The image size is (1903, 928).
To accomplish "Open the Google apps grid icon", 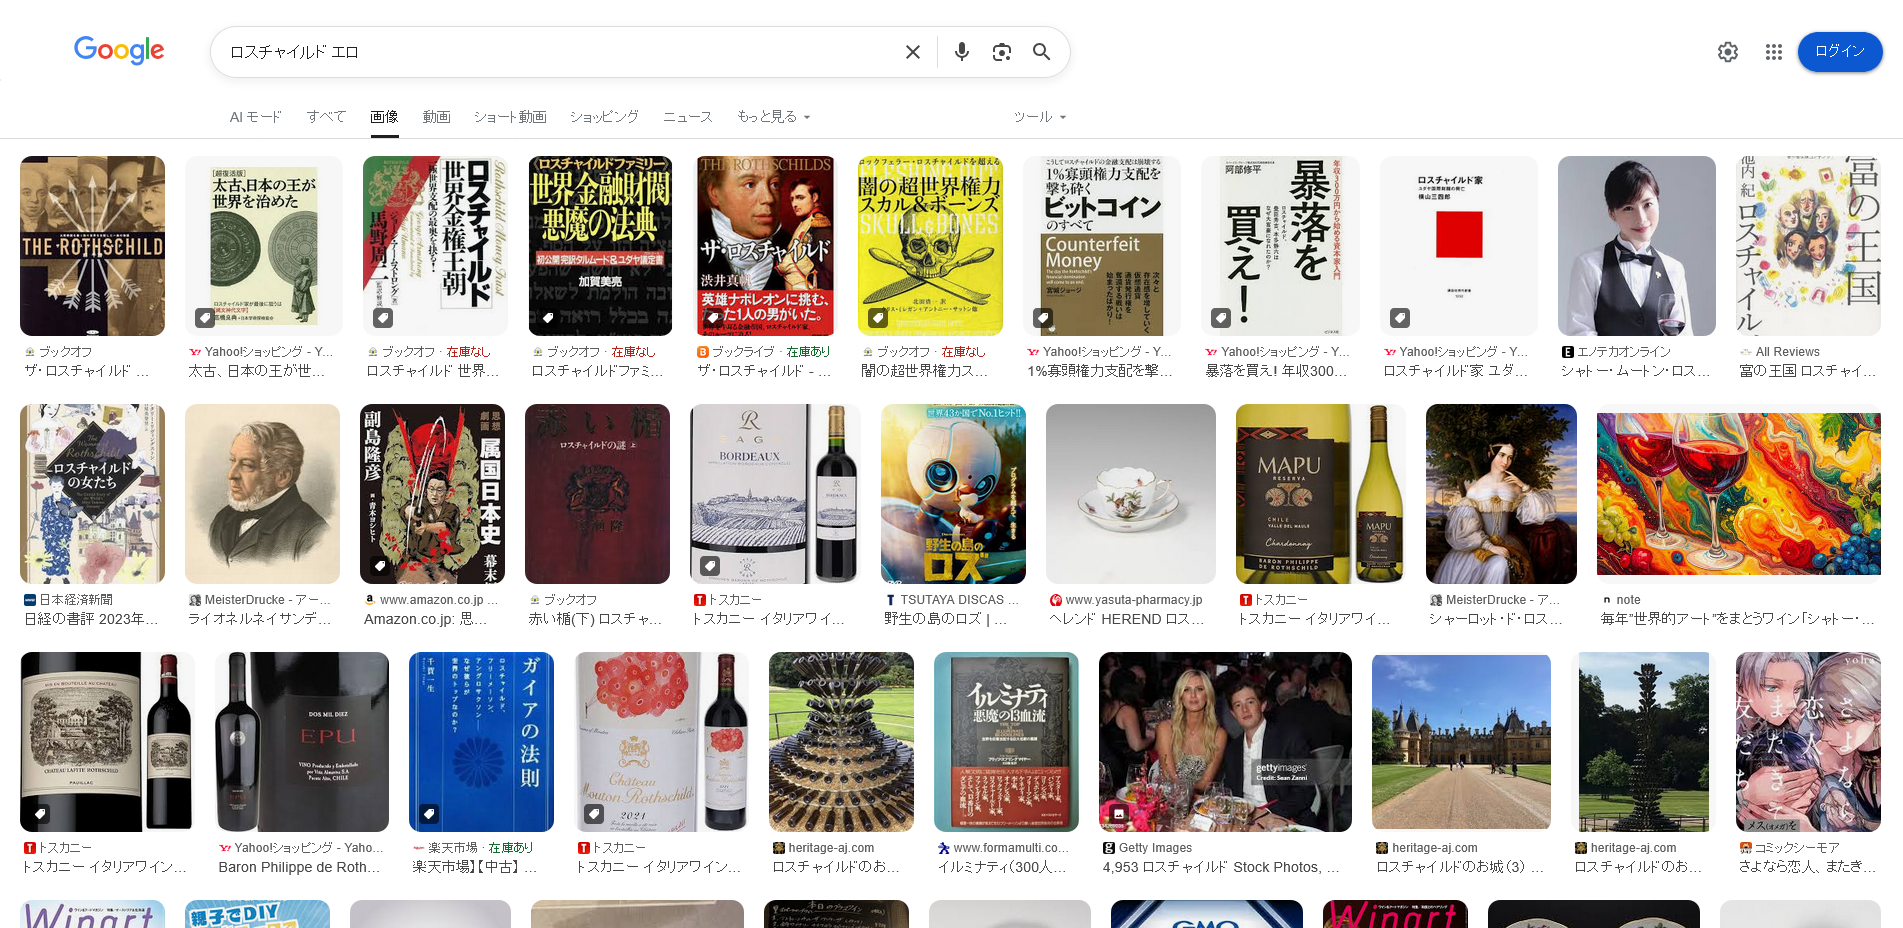I will tap(1773, 52).
